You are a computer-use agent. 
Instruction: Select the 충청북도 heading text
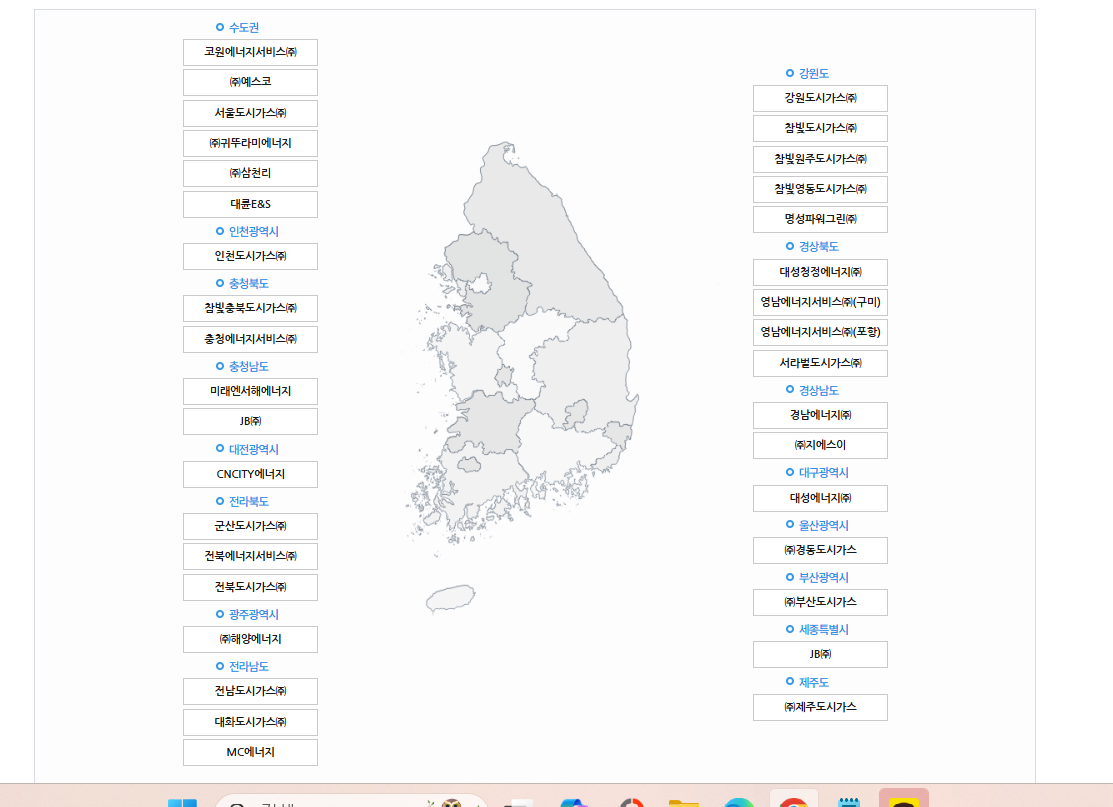coord(248,283)
